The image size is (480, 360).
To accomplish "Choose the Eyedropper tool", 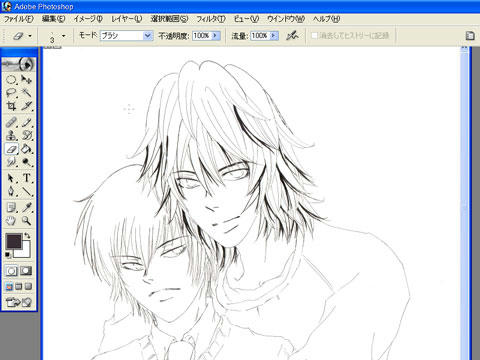I will click(x=26, y=207).
